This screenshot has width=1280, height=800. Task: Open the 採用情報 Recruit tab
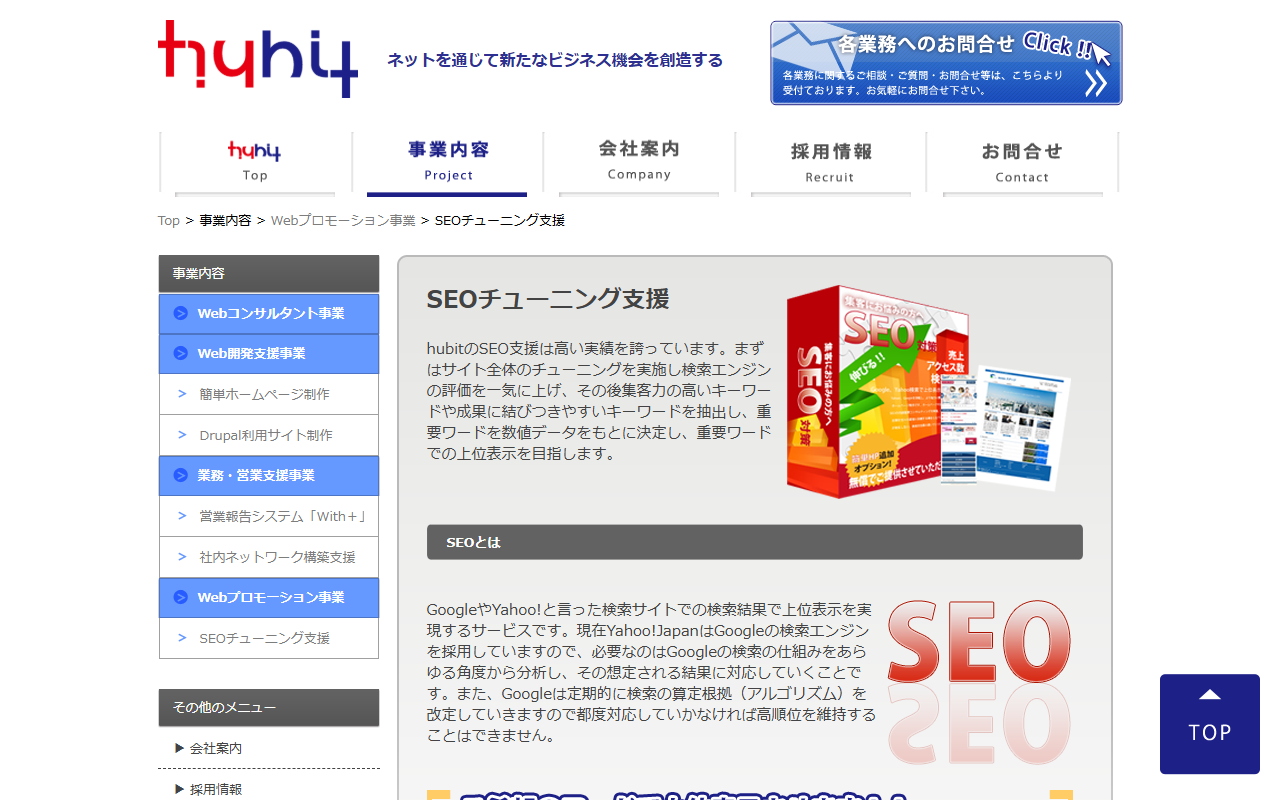(830, 163)
